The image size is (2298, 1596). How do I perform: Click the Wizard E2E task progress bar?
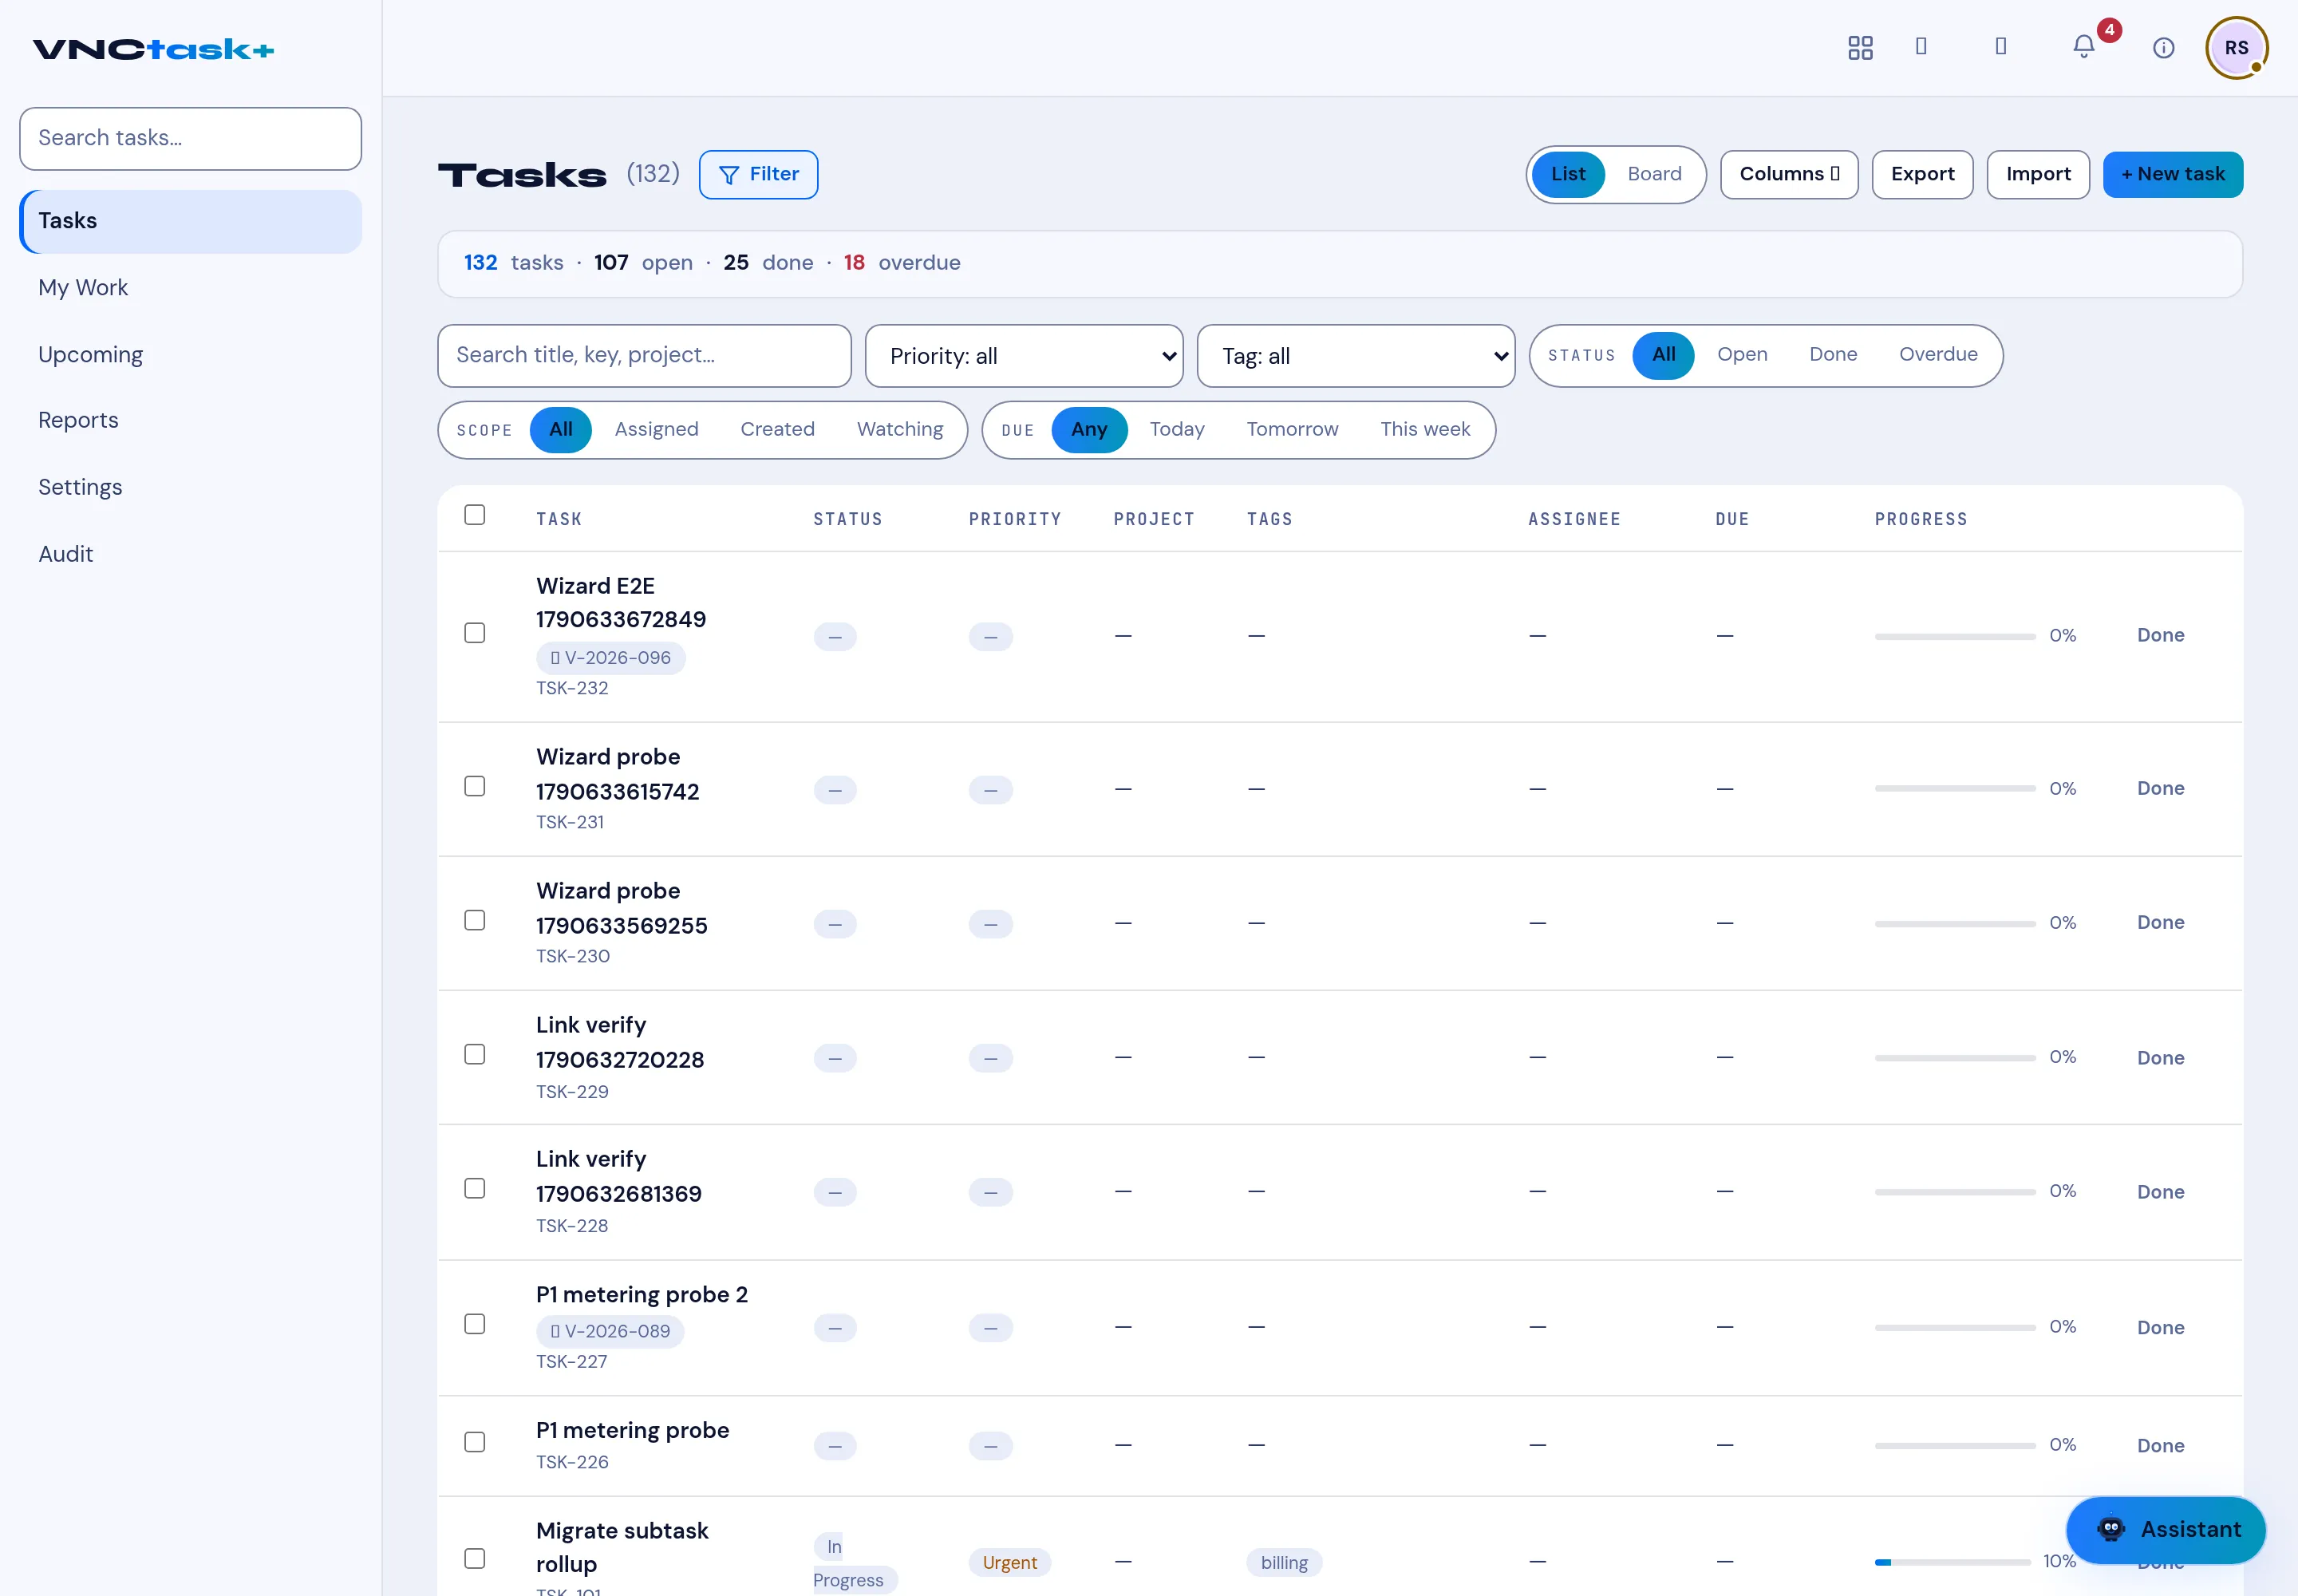click(1955, 636)
